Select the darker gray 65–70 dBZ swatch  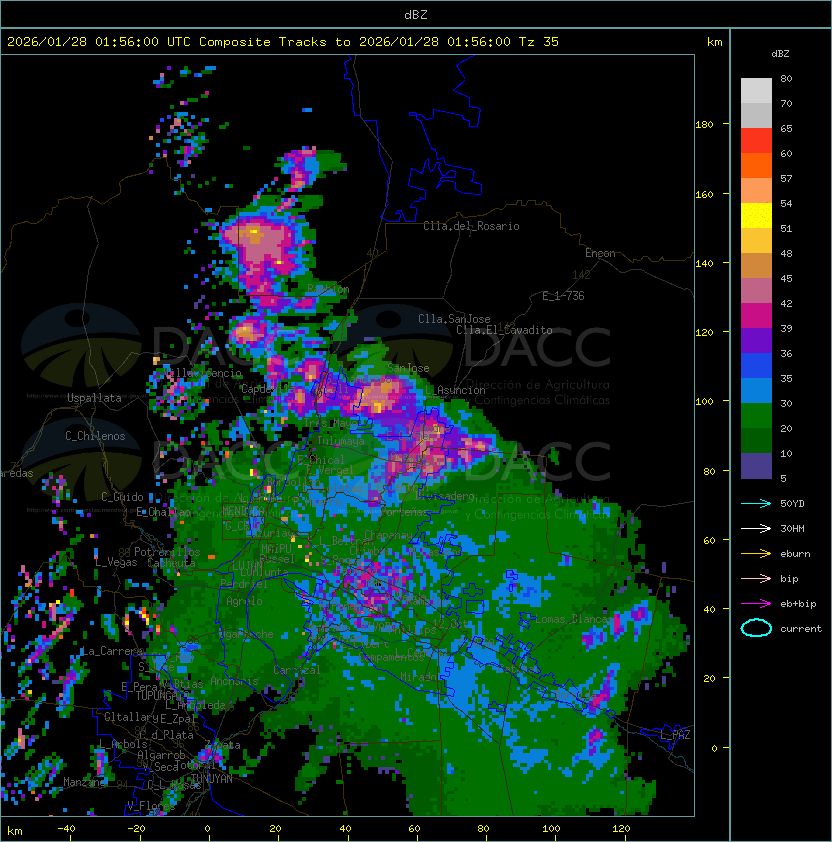point(756,115)
